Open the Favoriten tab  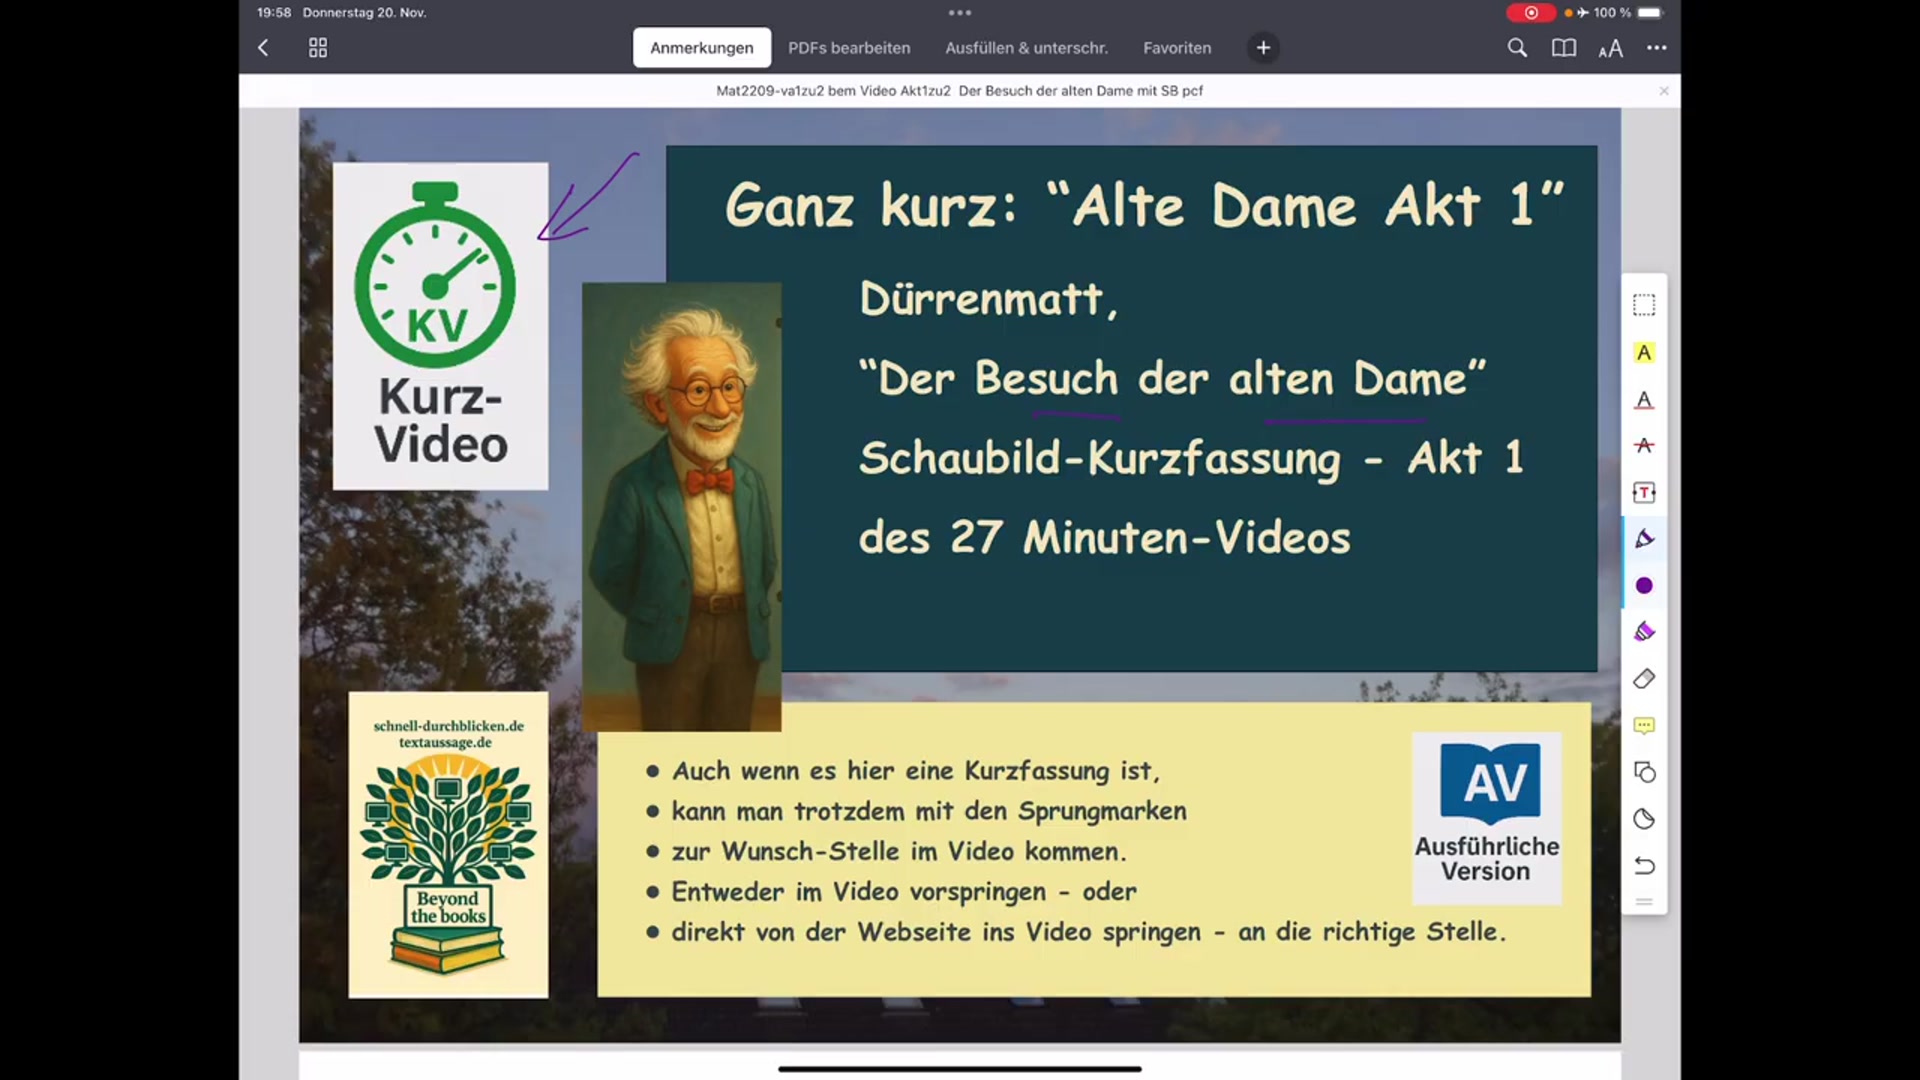(1177, 47)
